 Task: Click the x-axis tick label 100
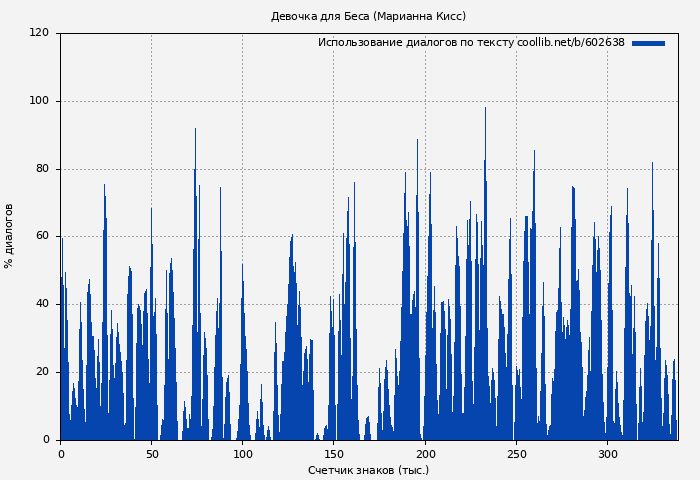[243, 454]
